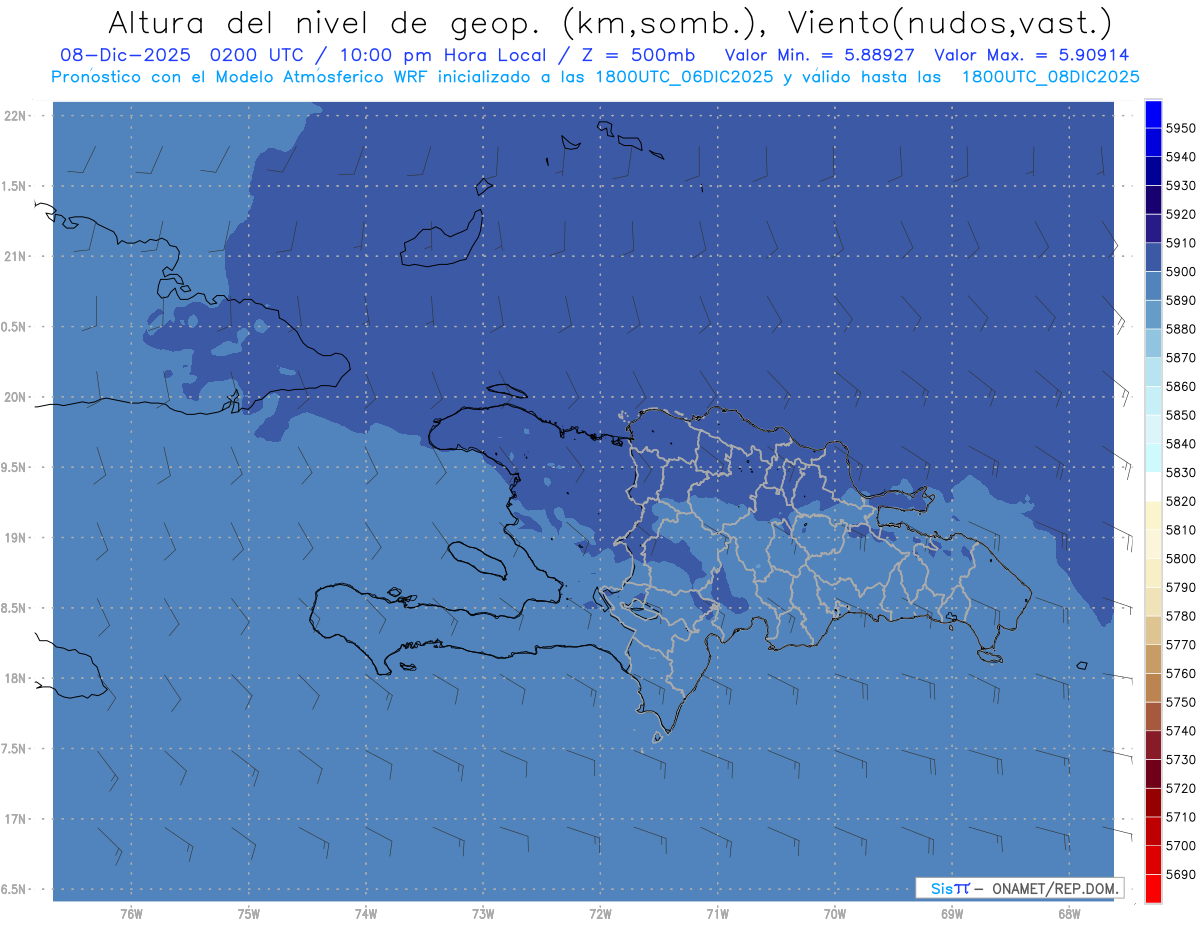This screenshot has height=927, width=1200.
Task: Click the '19N' latitude label
Action: point(16,537)
